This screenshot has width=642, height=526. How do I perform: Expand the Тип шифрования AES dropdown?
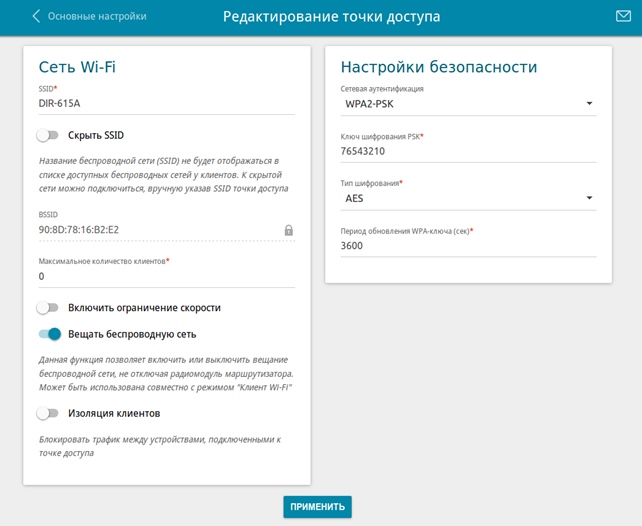468,198
